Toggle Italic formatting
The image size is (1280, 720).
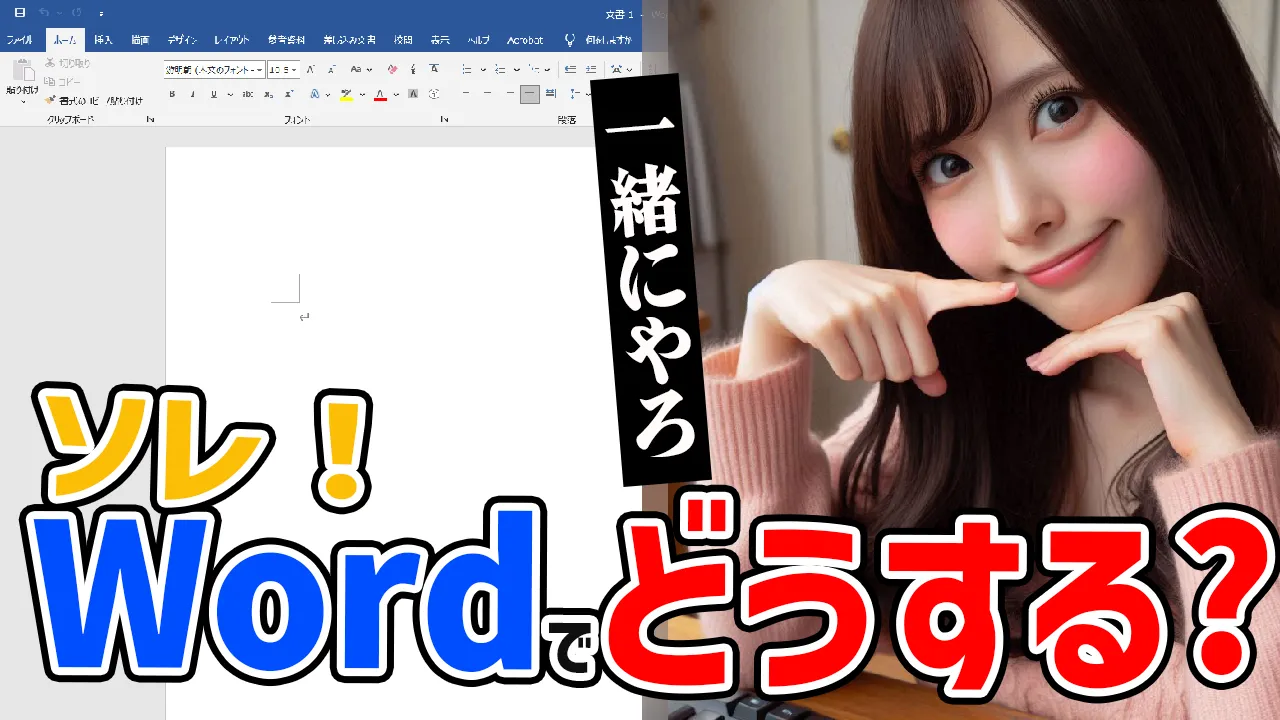pos(193,94)
